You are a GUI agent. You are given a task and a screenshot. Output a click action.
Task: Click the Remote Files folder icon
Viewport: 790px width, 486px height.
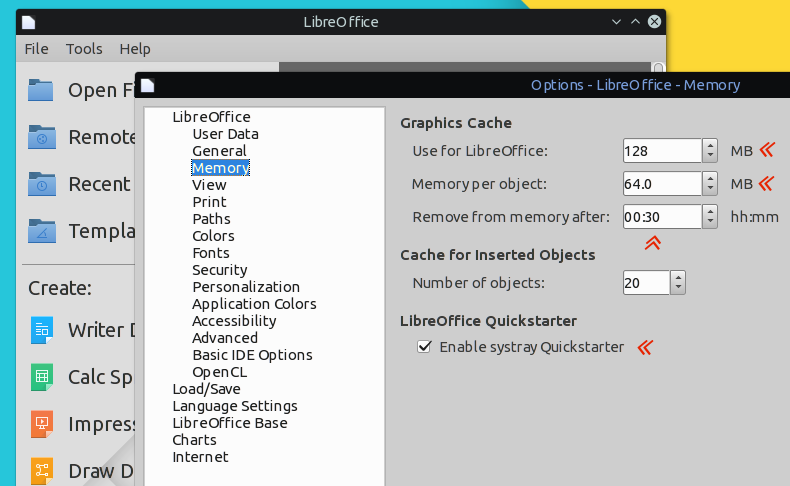[41, 137]
